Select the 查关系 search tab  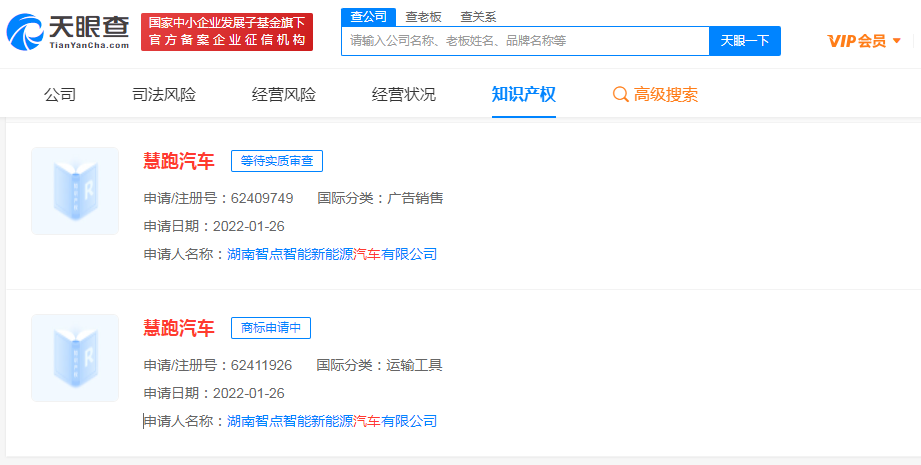(x=478, y=17)
